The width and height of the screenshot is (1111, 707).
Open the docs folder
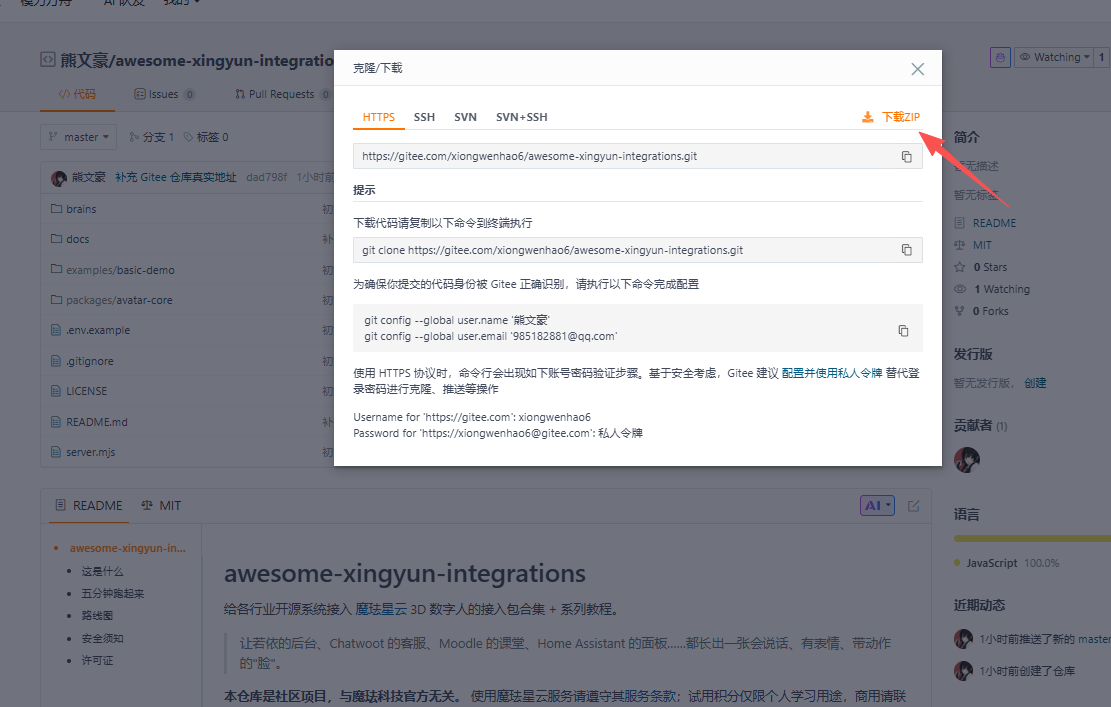point(77,239)
